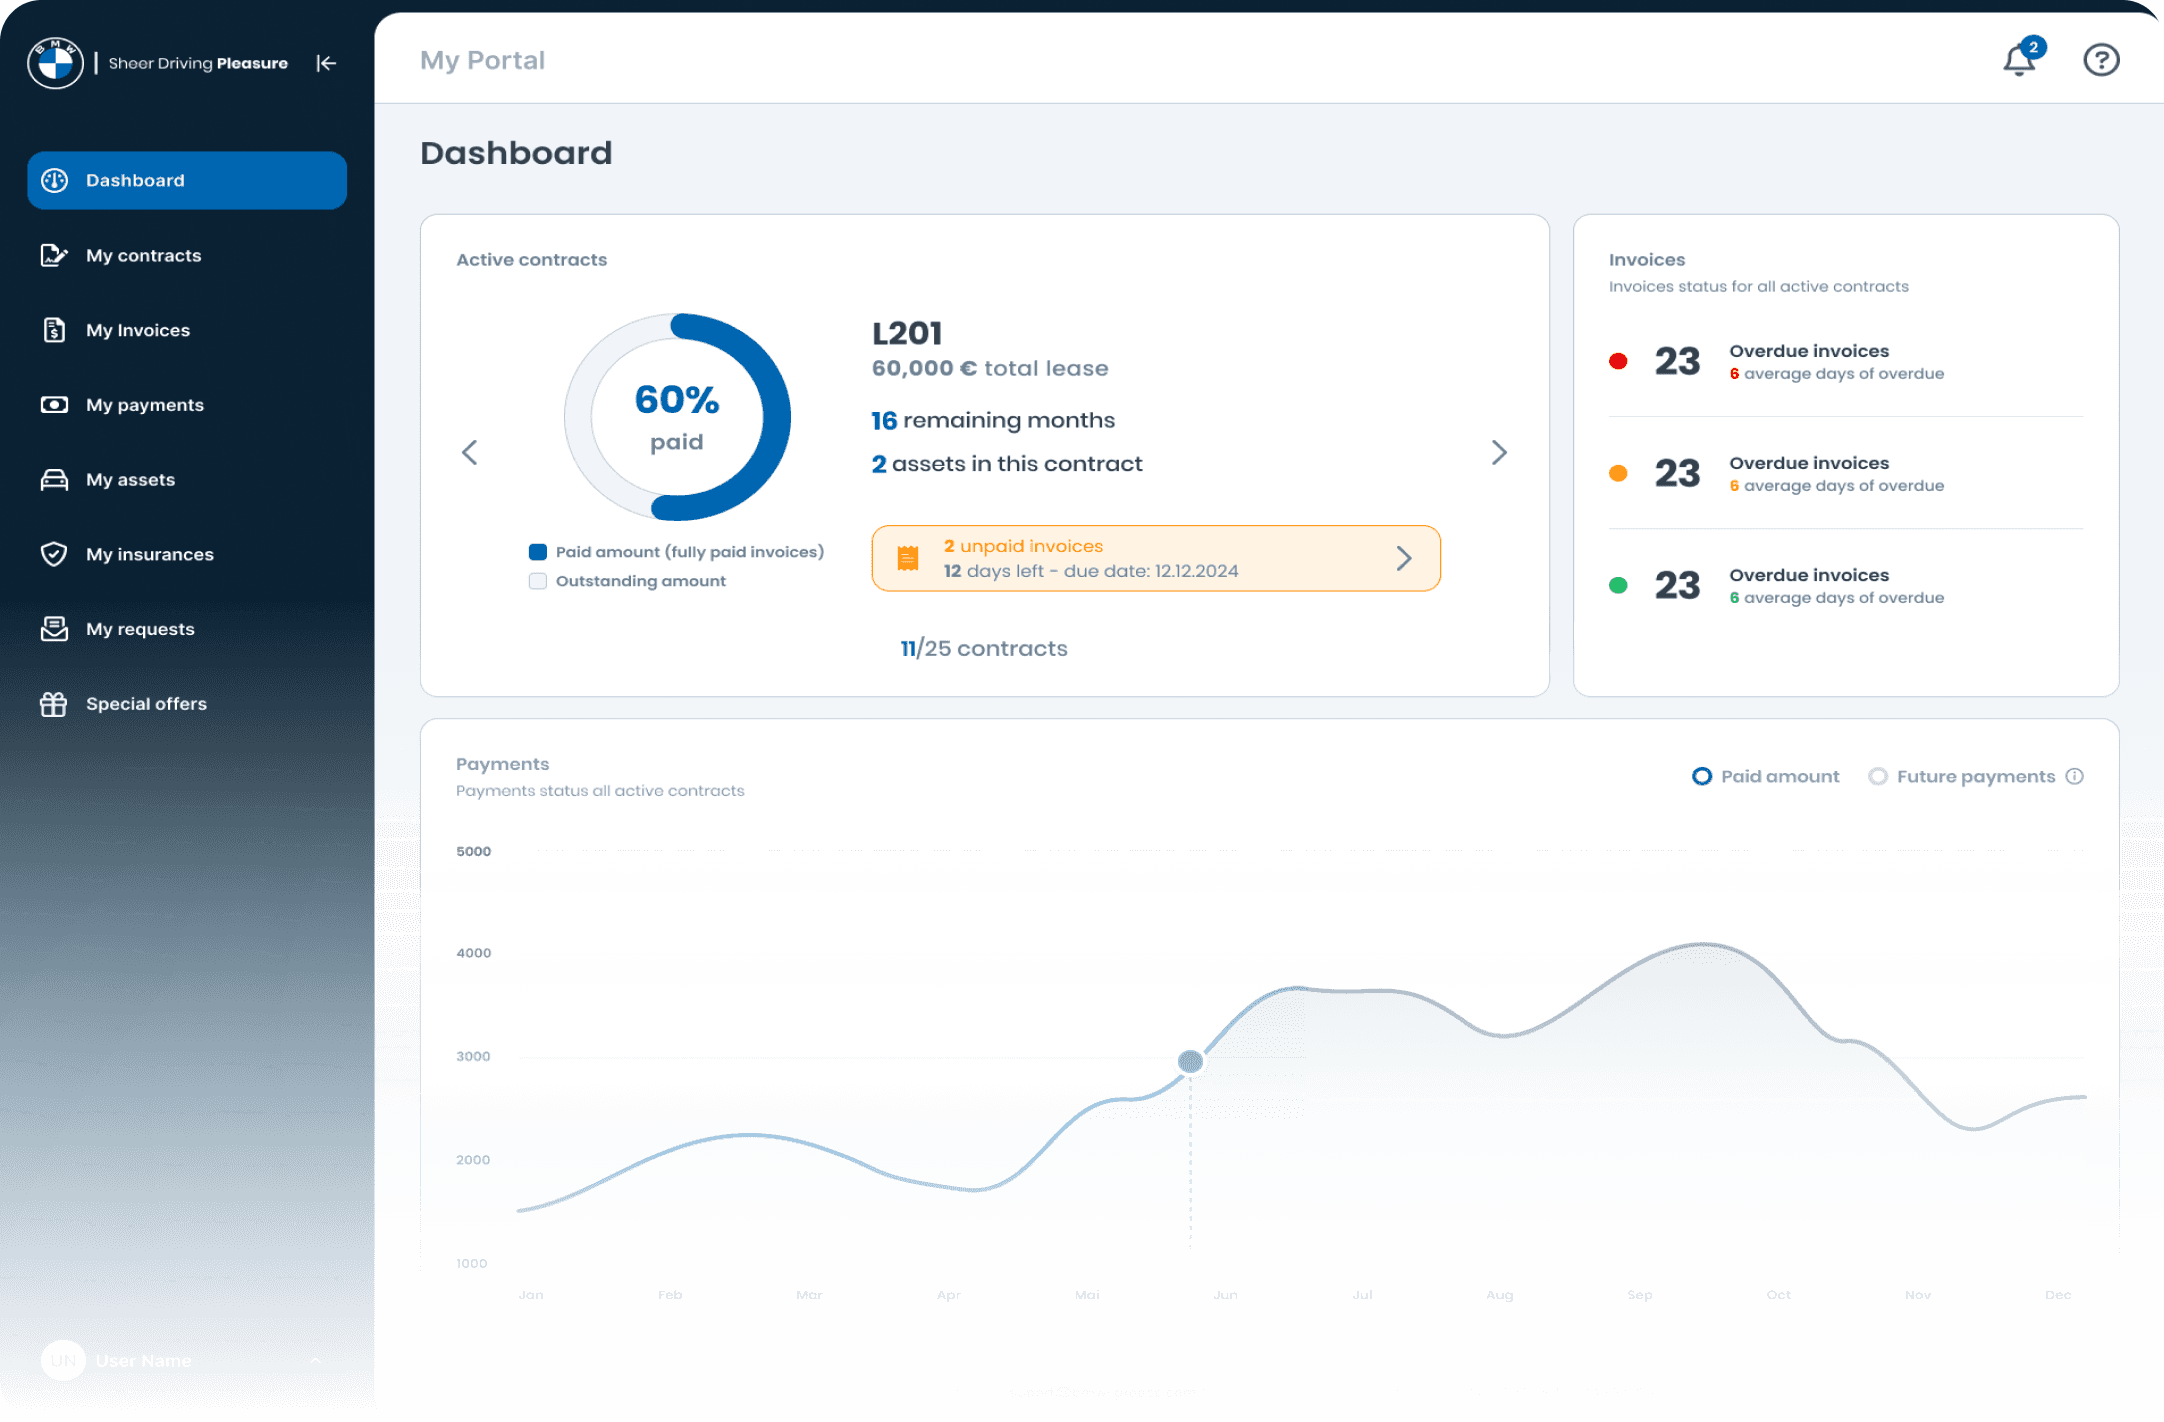The image size is (2164, 1422).
Task: Click the My assets car icon
Action: [54, 480]
